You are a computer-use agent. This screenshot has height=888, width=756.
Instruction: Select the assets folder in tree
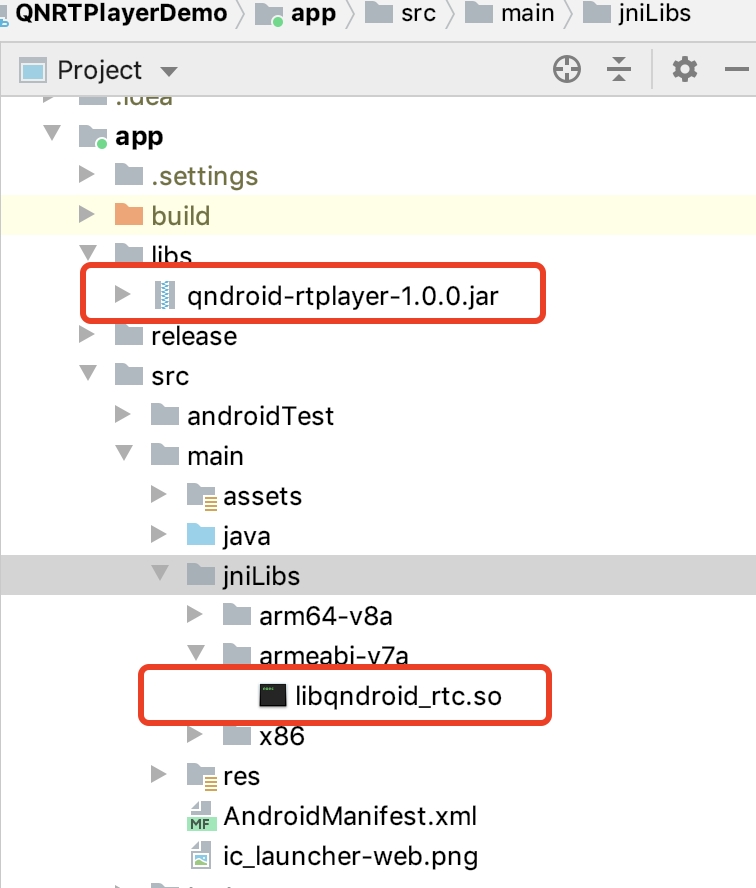tap(261, 496)
